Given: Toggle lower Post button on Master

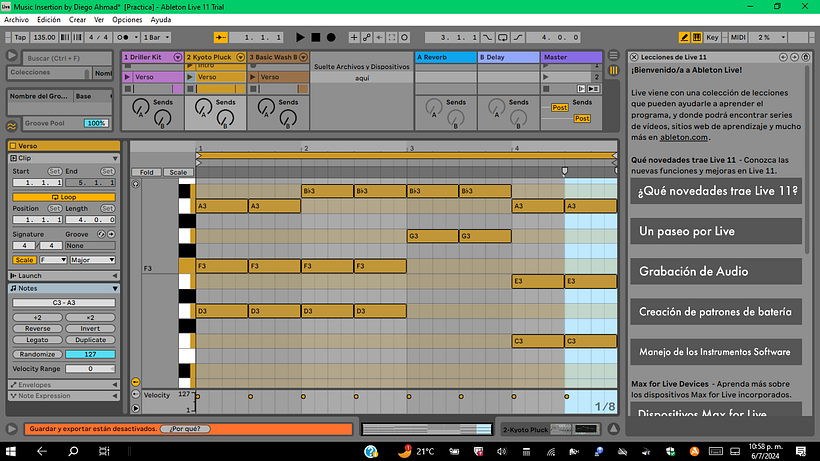Looking at the screenshot, I should point(582,119).
